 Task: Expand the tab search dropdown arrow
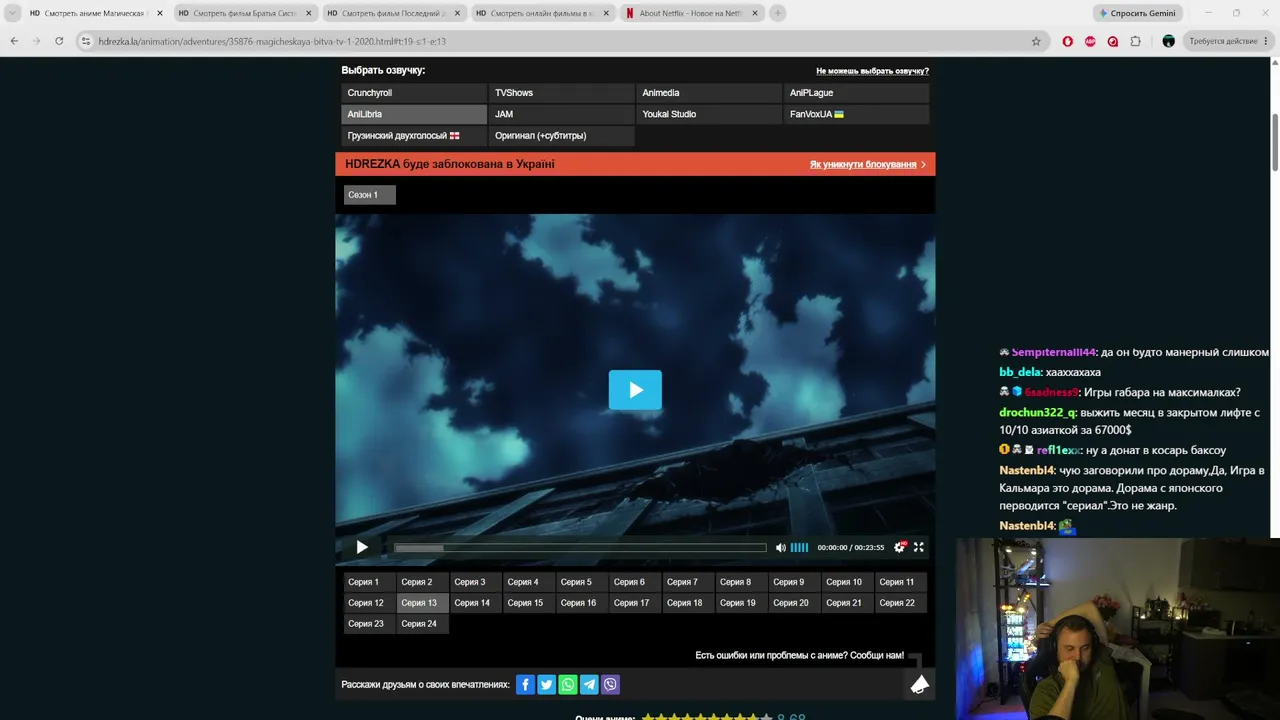click(13, 13)
